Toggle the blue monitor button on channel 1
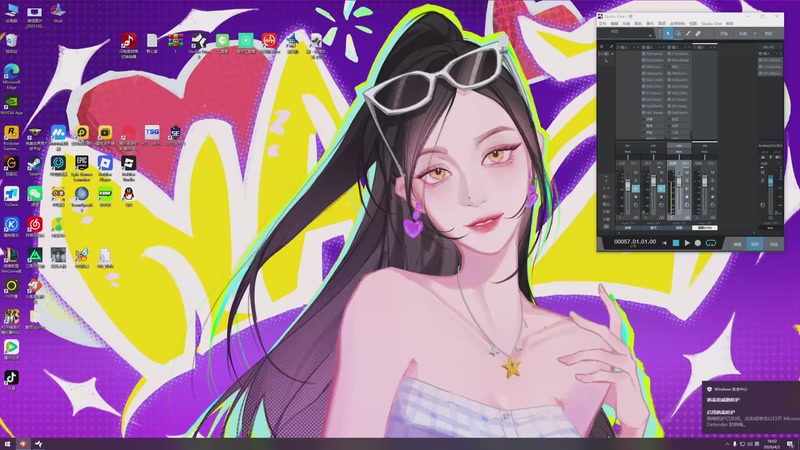This screenshot has height=450, width=800. coord(636,189)
